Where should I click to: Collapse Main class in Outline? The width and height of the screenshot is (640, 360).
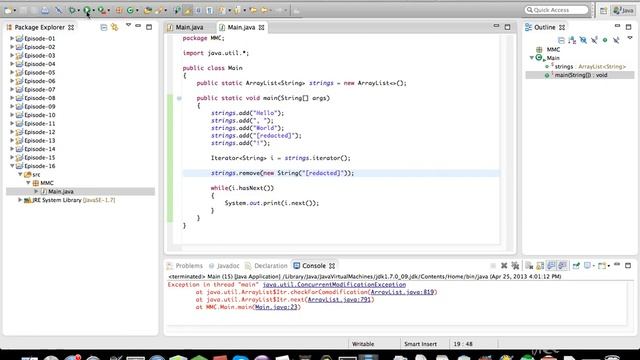(531, 58)
